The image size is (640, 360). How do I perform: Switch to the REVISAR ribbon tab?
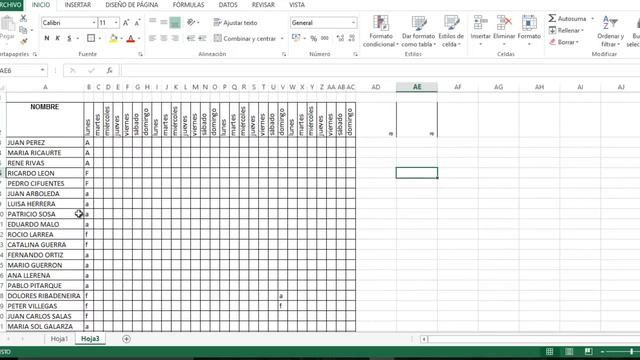[x=263, y=5]
